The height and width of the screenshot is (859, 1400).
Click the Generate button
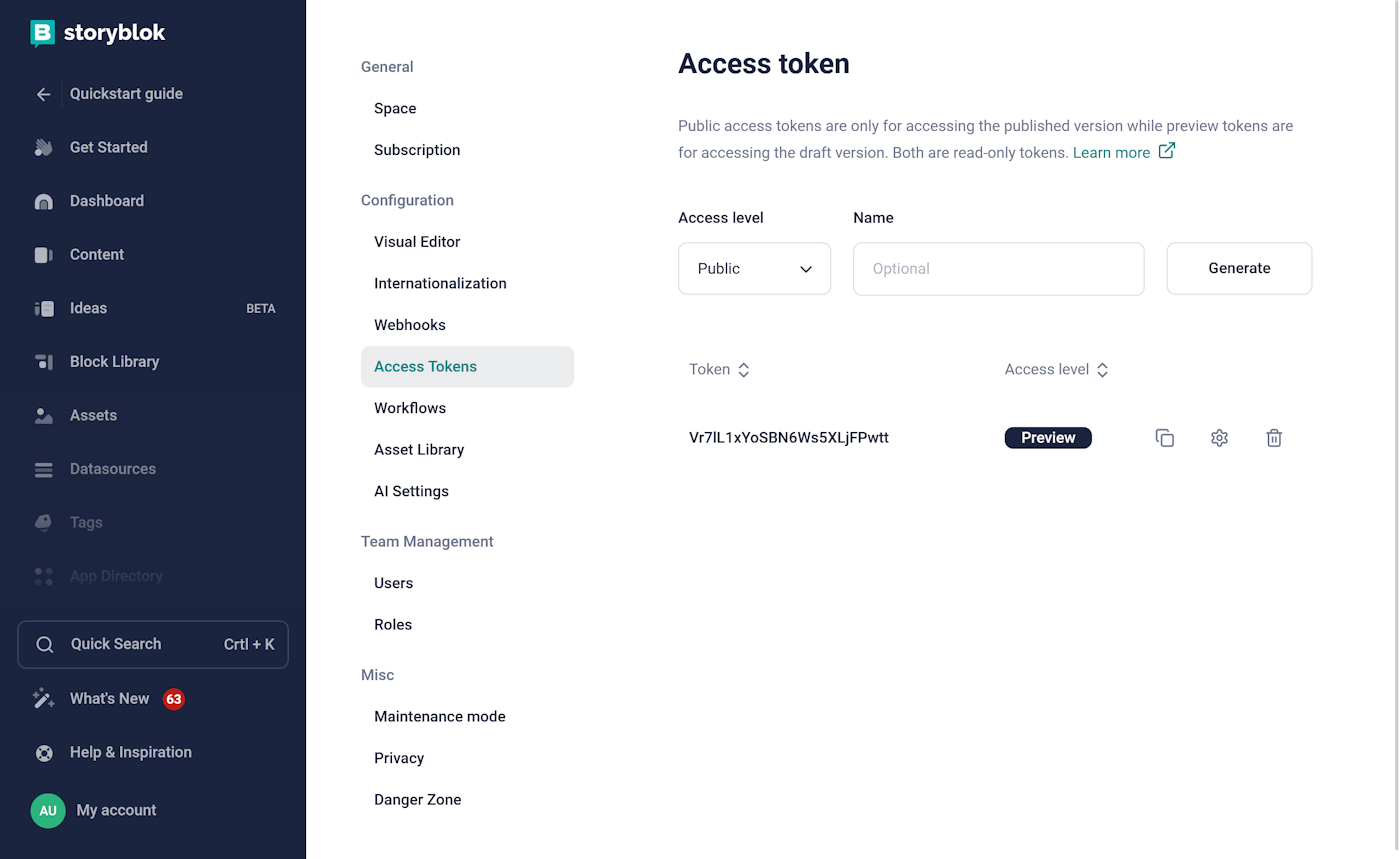1239,268
